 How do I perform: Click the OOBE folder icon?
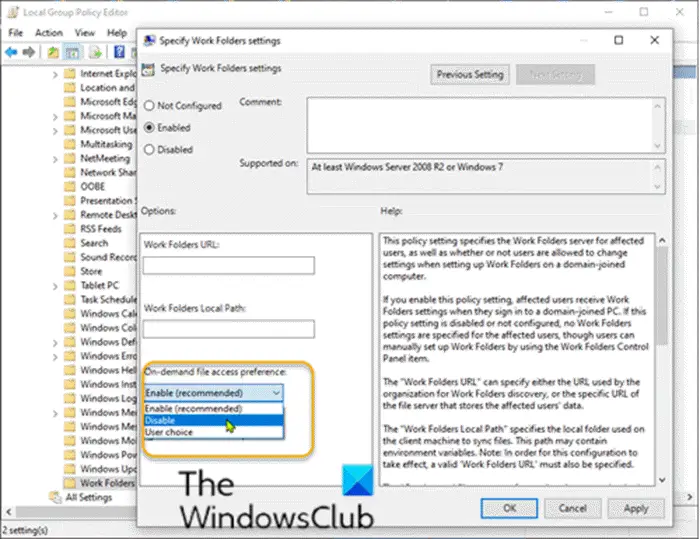click(70, 186)
